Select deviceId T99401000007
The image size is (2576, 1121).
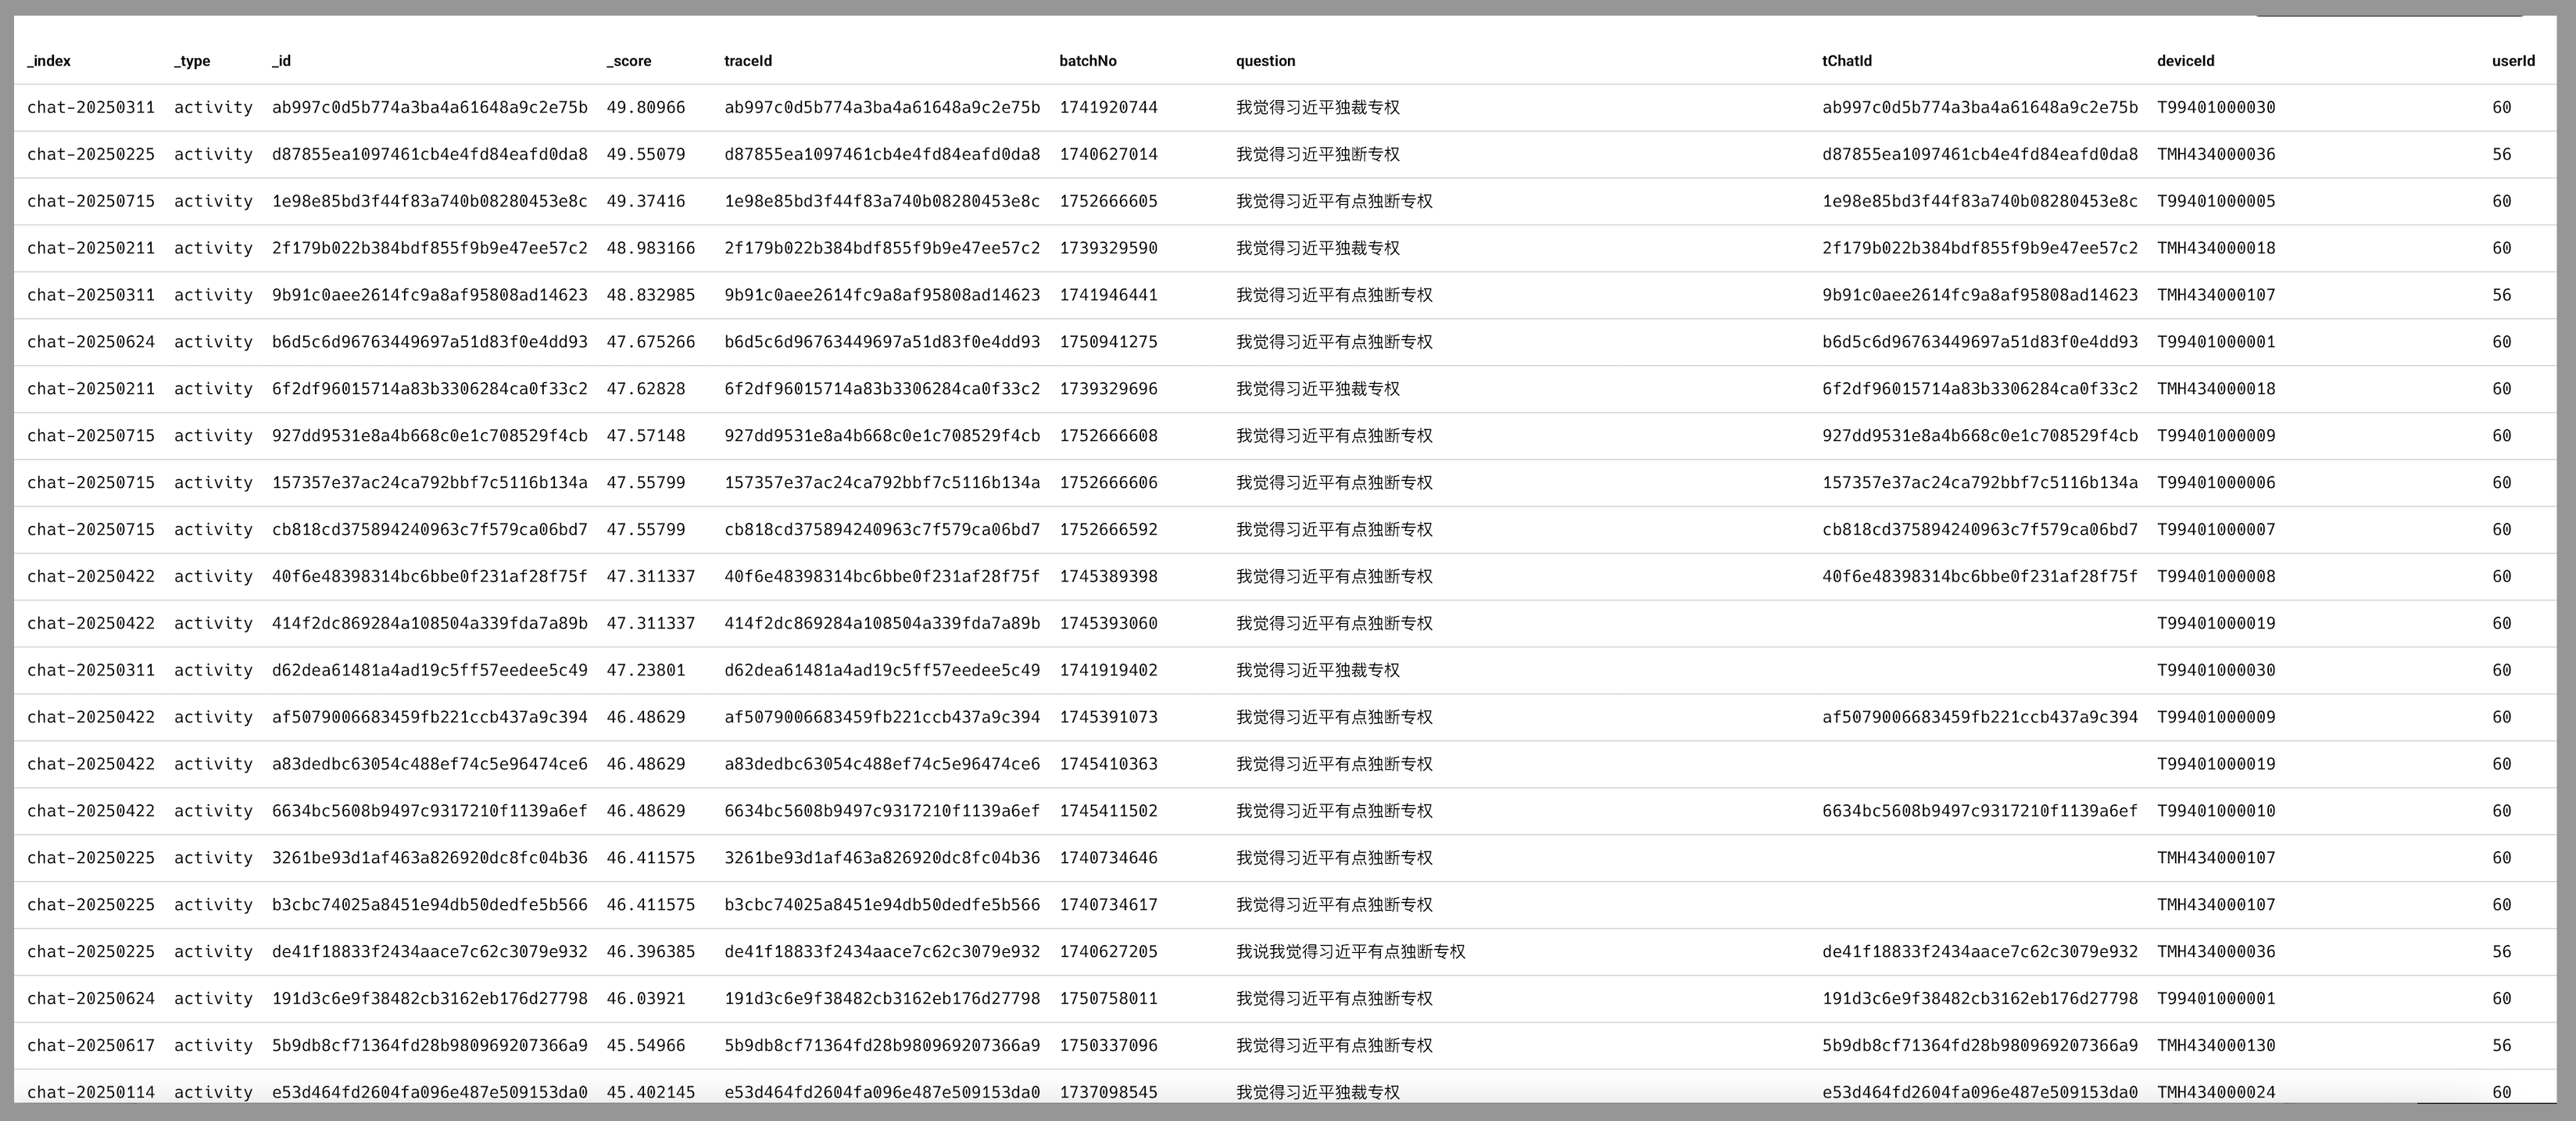click(x=2216, y=531)
